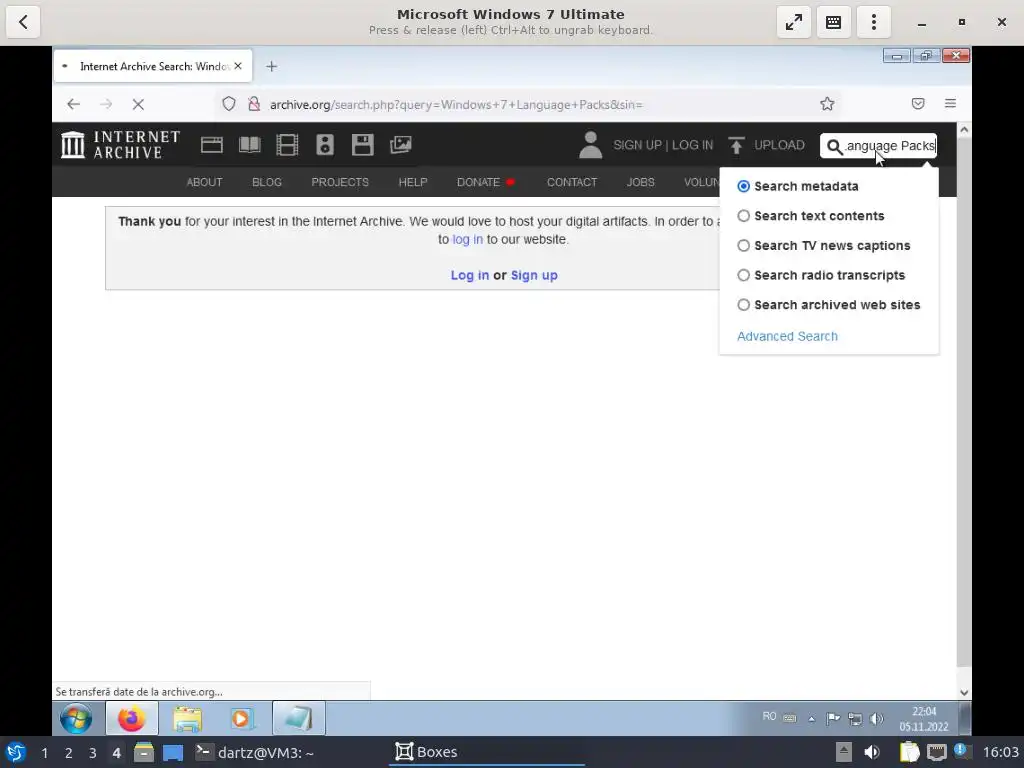This screenshot has width=1024, height=768.
Task: Click the UPLOAD text link
Action: [x=779, y=145]
